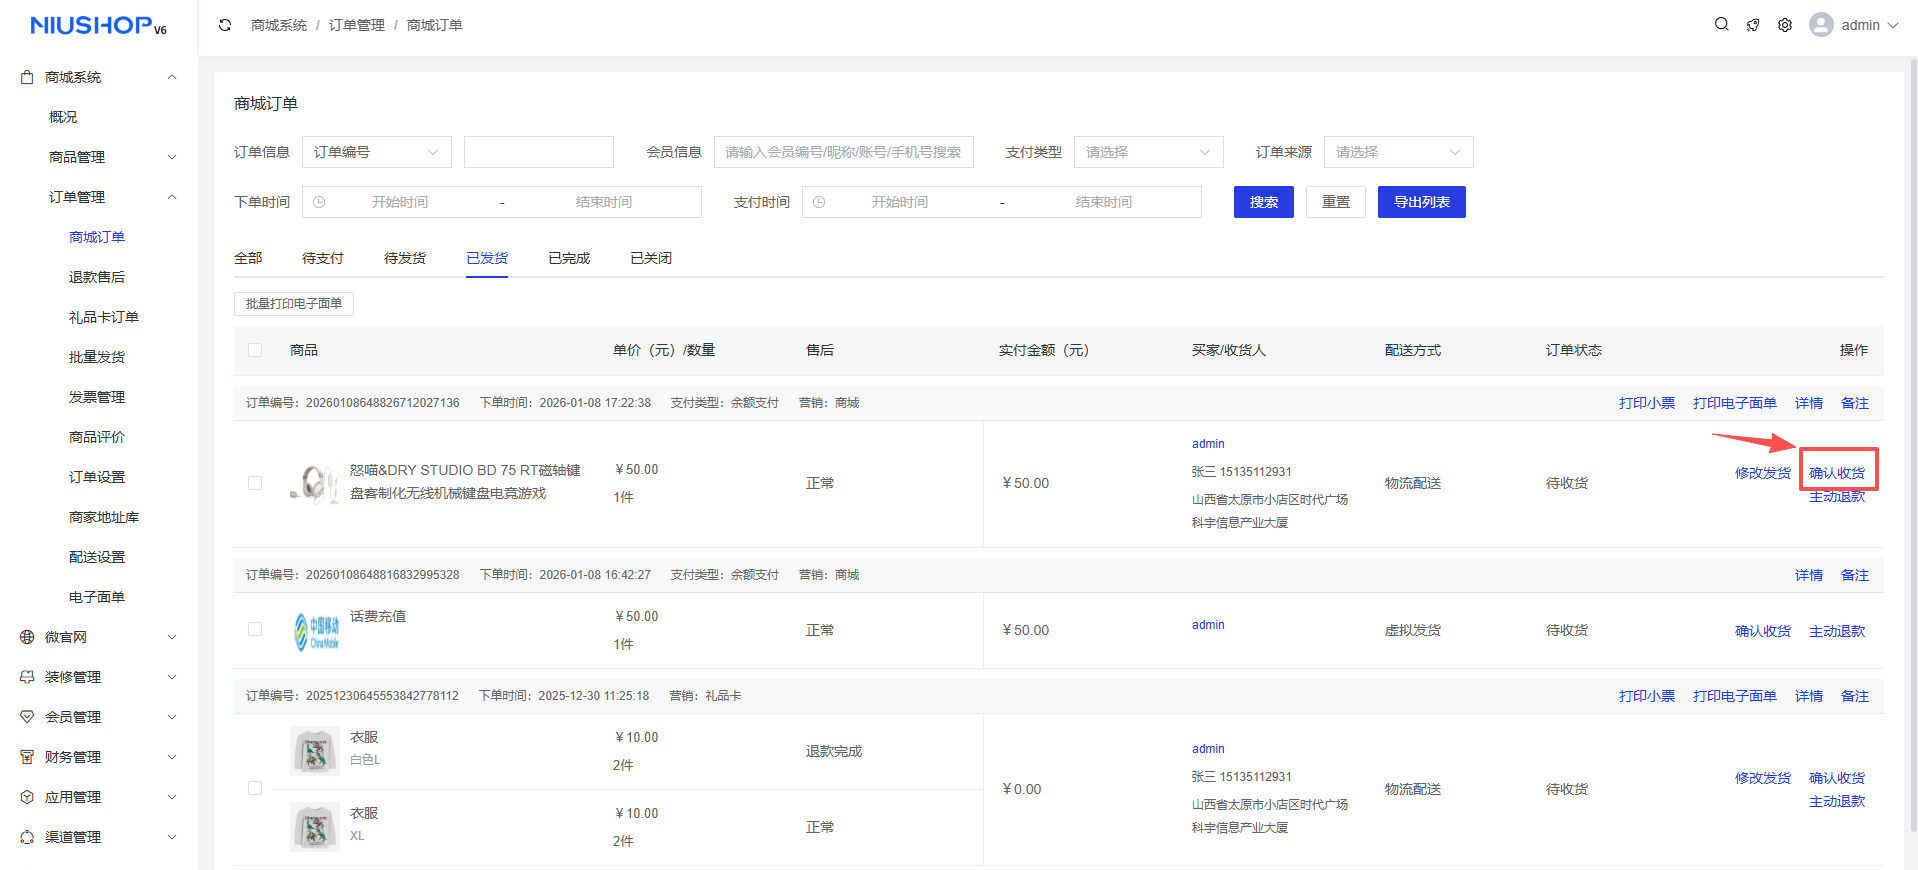Viewport: 1918px width, 870px height.
Task: Click 修改发货 for the headphone order
Action: coord(1763,473)
